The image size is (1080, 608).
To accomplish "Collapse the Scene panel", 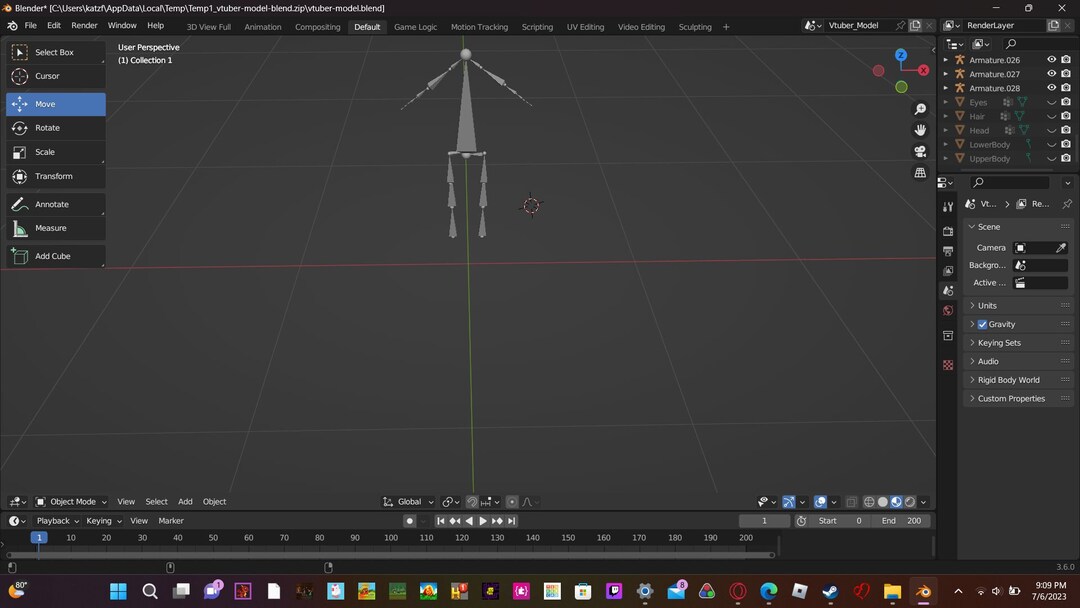I will click(x=1019, y=227).
